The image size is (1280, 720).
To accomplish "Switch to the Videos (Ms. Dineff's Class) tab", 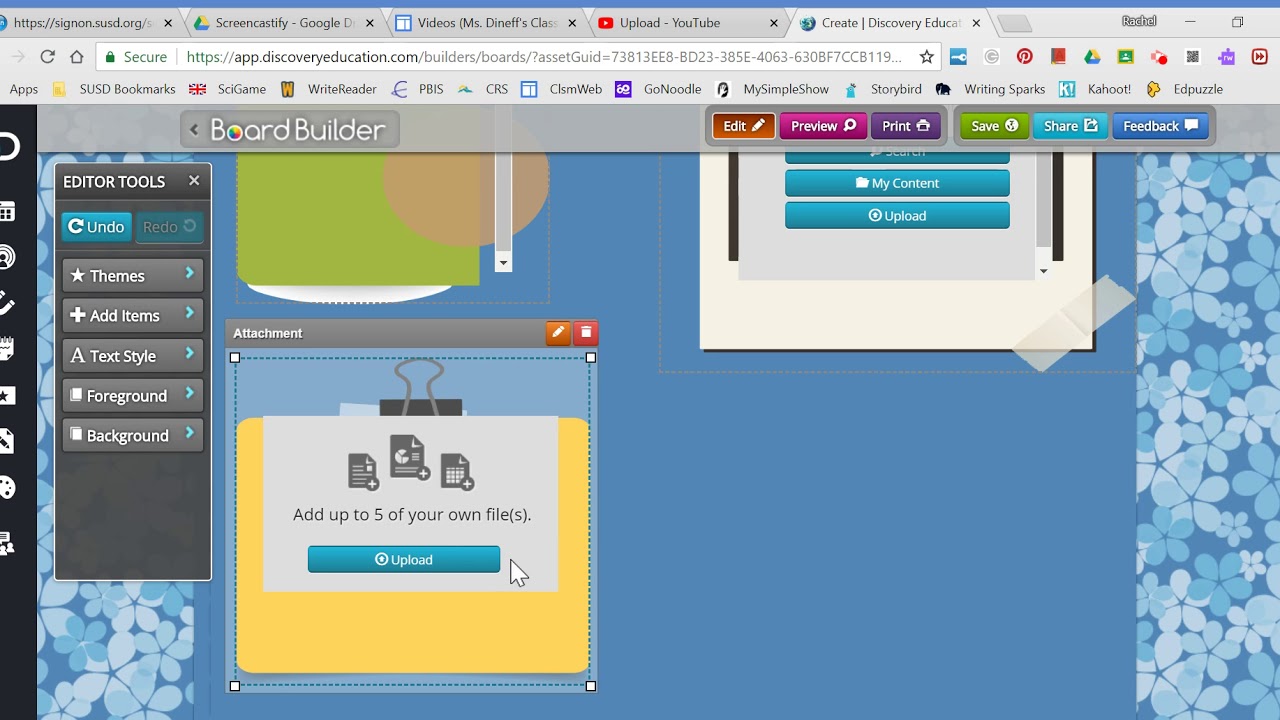I will coord(486,22).
